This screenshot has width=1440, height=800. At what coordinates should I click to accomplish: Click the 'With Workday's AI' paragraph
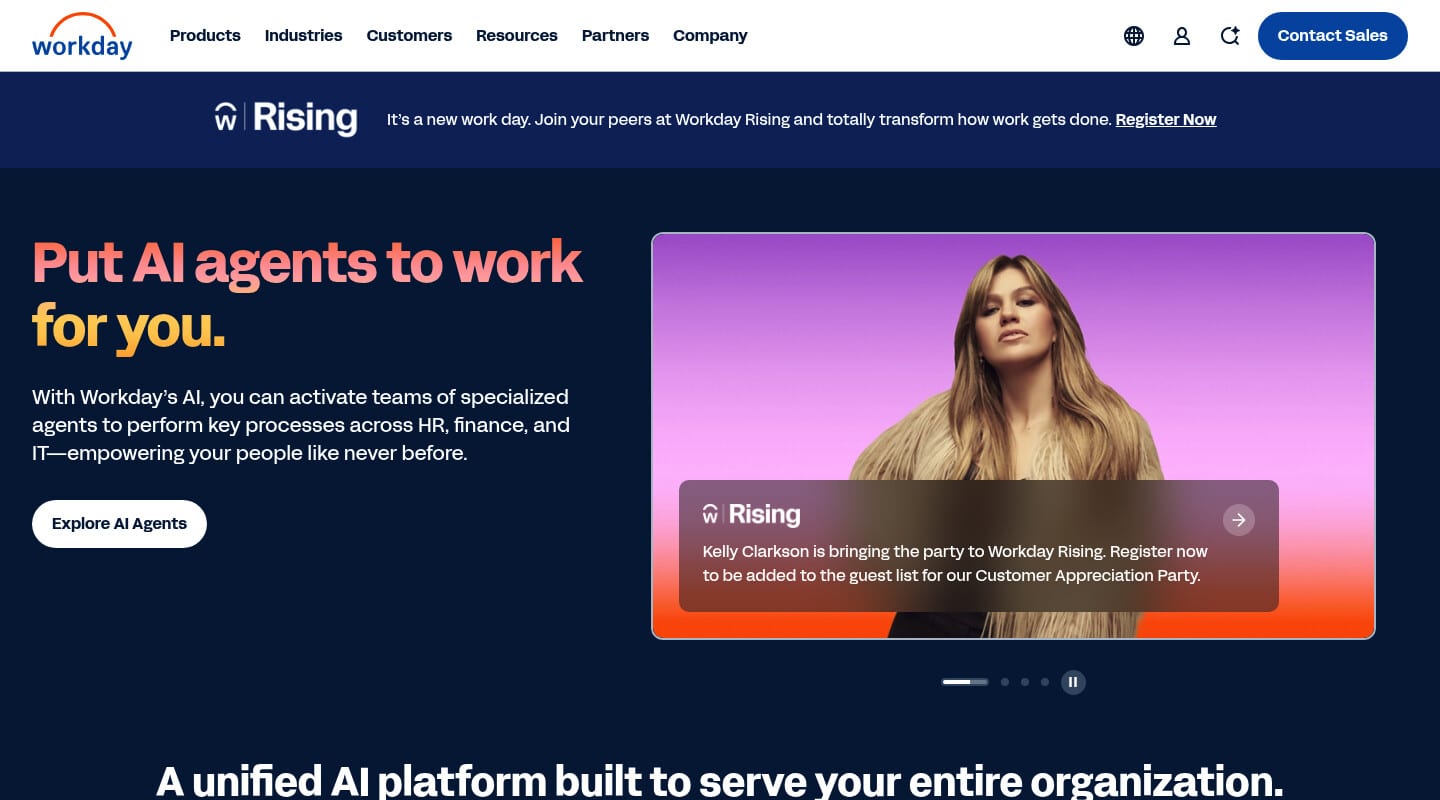(301, 425)
